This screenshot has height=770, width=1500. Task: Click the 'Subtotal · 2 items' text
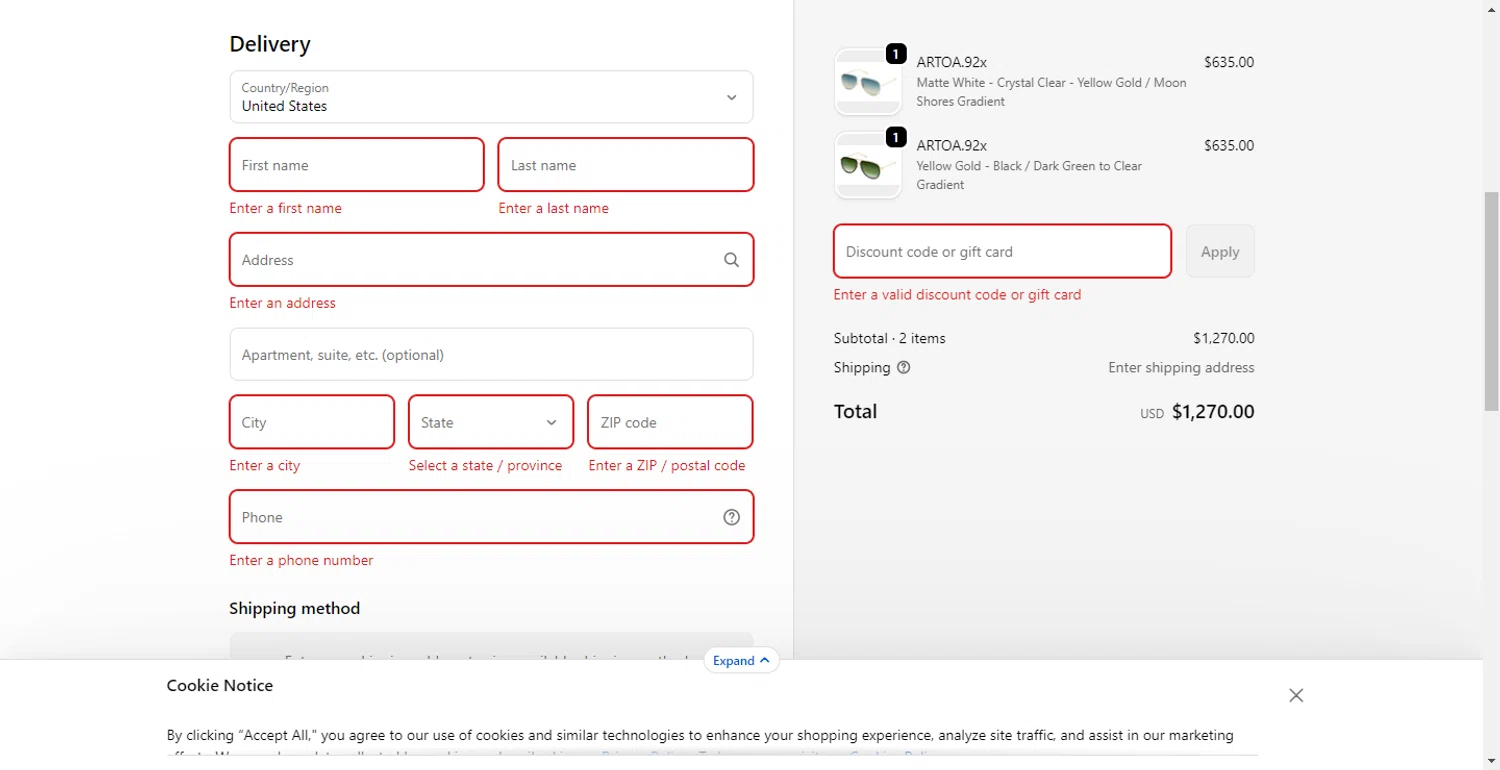(889, 338)
